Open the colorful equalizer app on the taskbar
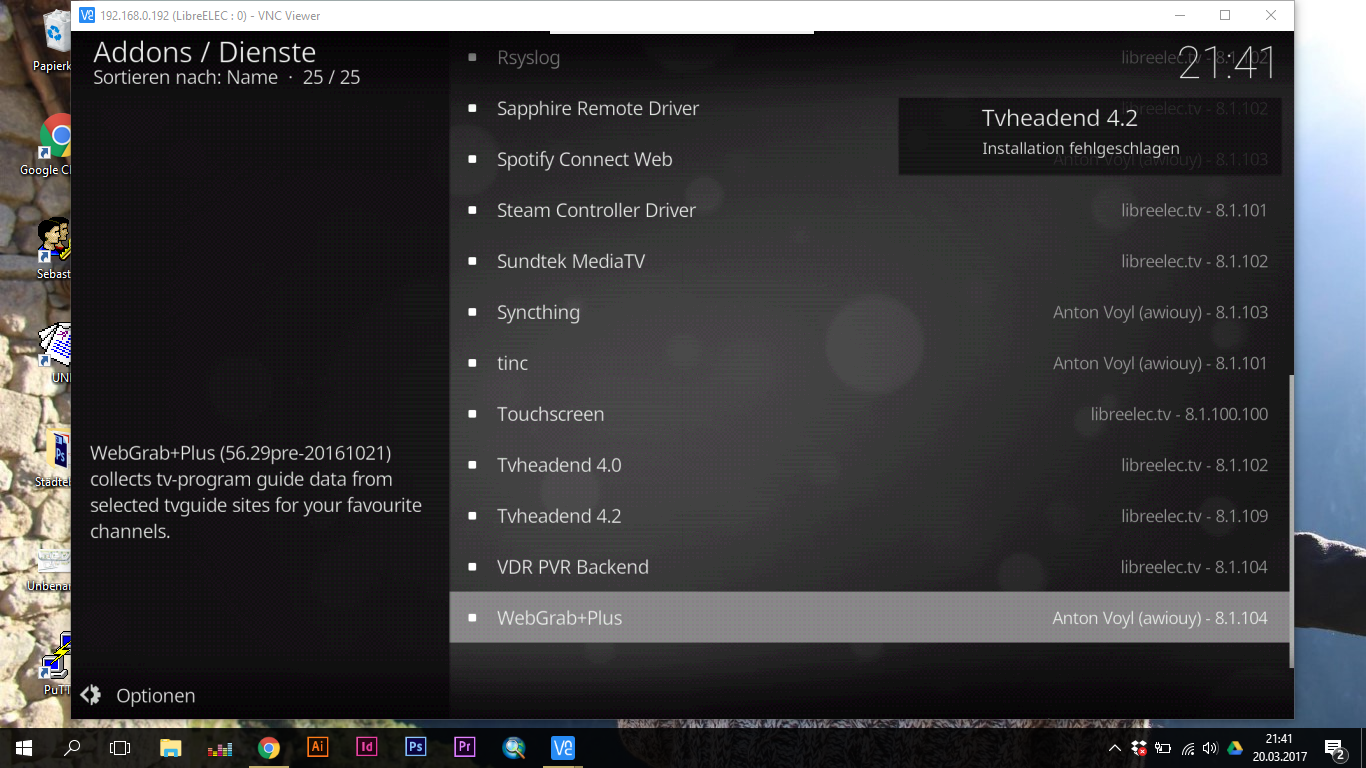This screenshot has width=1366, height=768. pos(220,747)
